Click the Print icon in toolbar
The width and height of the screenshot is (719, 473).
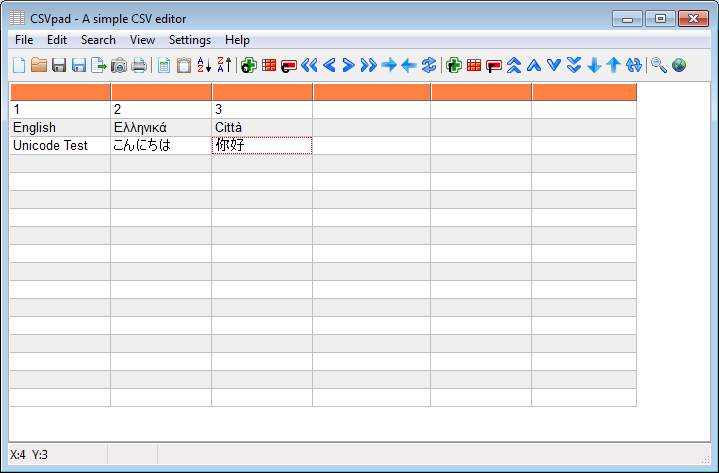tap(139, 65)
